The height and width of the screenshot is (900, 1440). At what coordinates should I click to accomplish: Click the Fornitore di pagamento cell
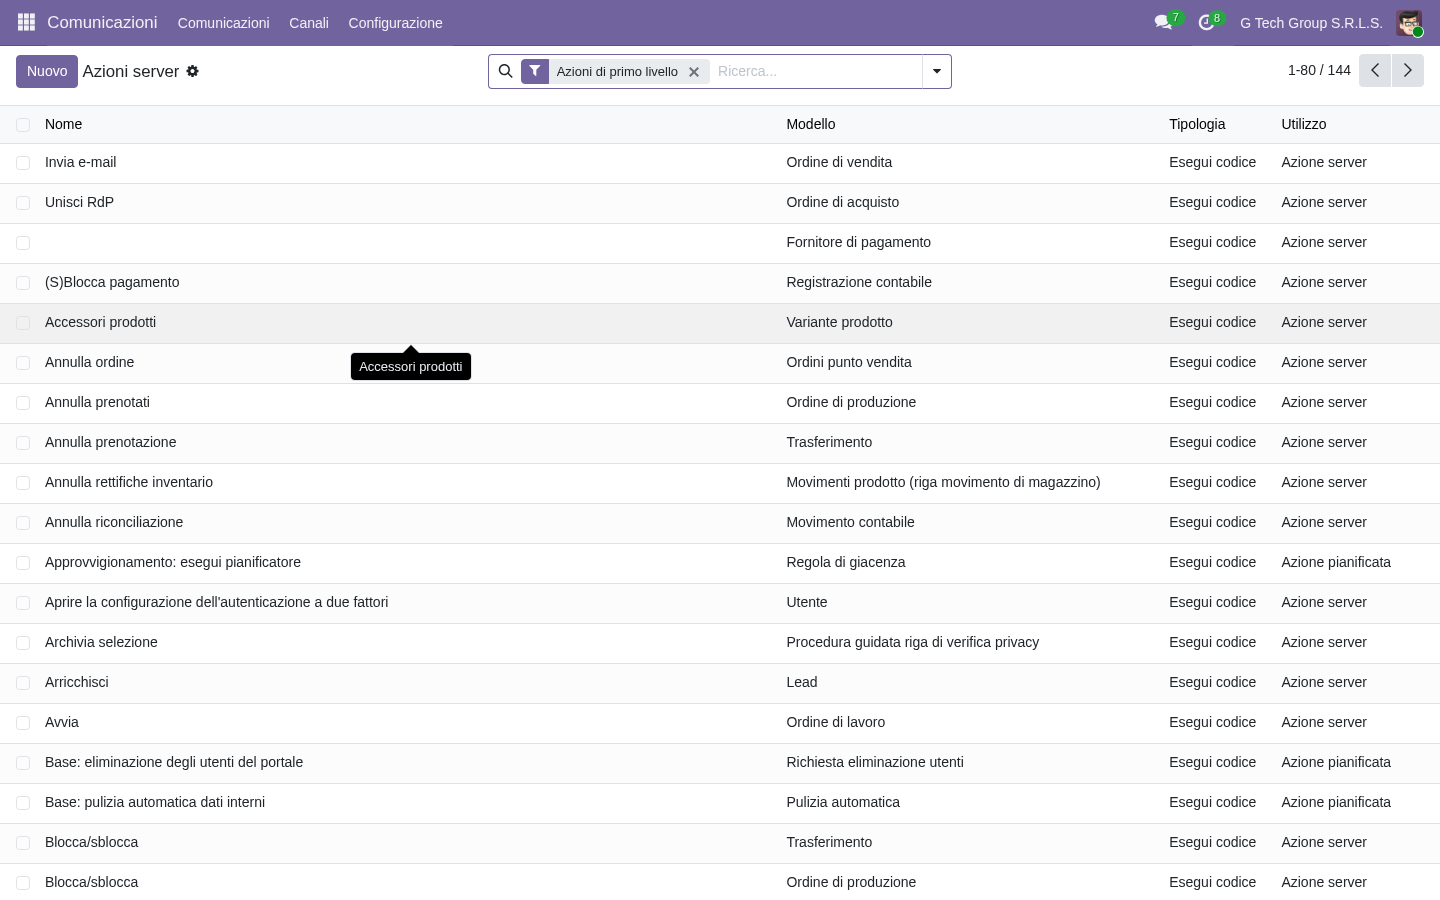click(x=858, y=242)
